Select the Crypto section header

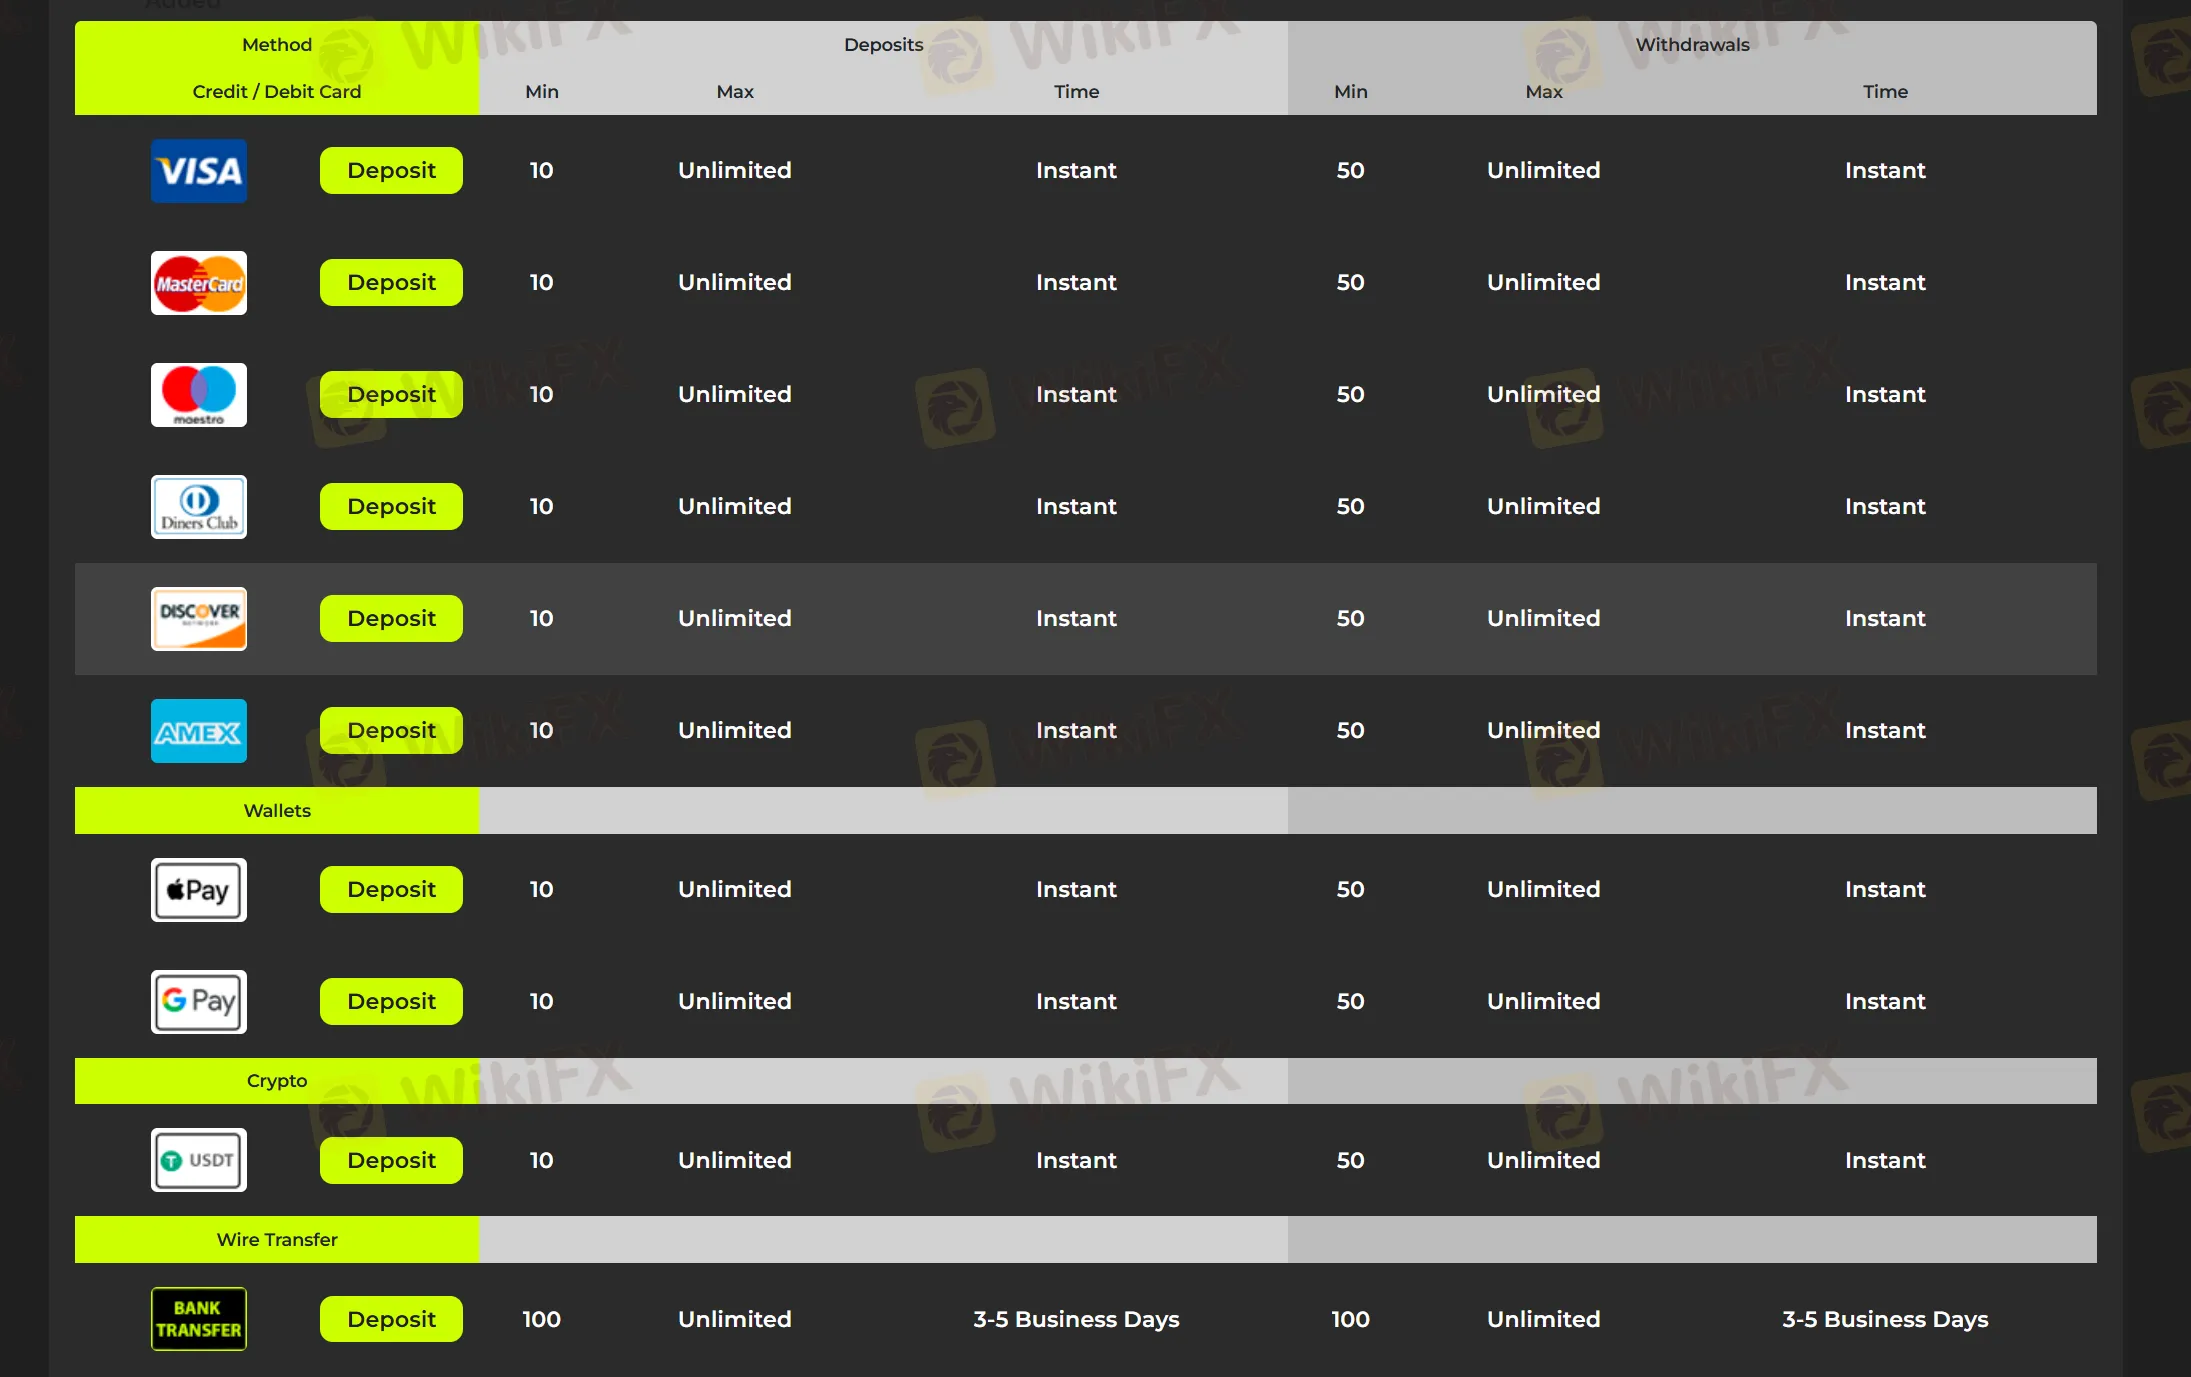coord(277,1081)
